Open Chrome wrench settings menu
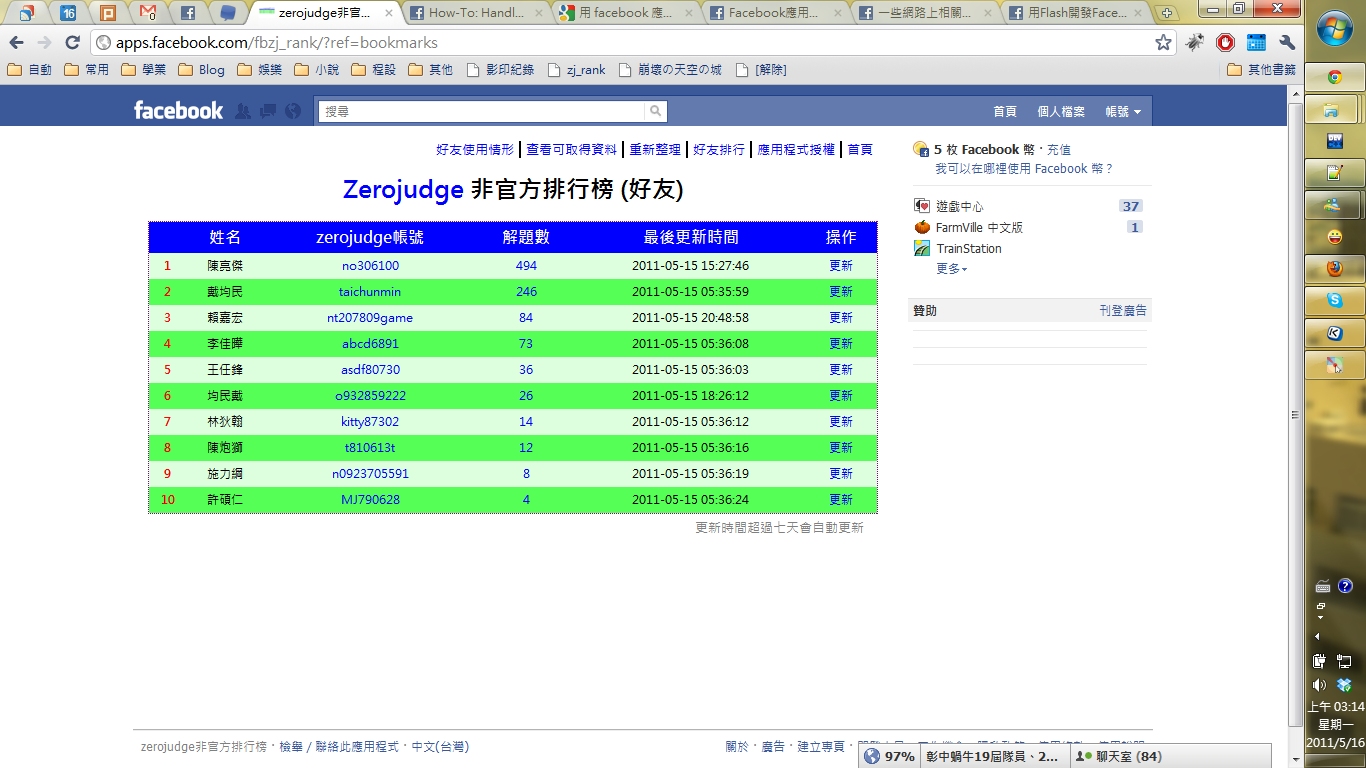This screenshot has height=768, width=1366. [1287, 43]
